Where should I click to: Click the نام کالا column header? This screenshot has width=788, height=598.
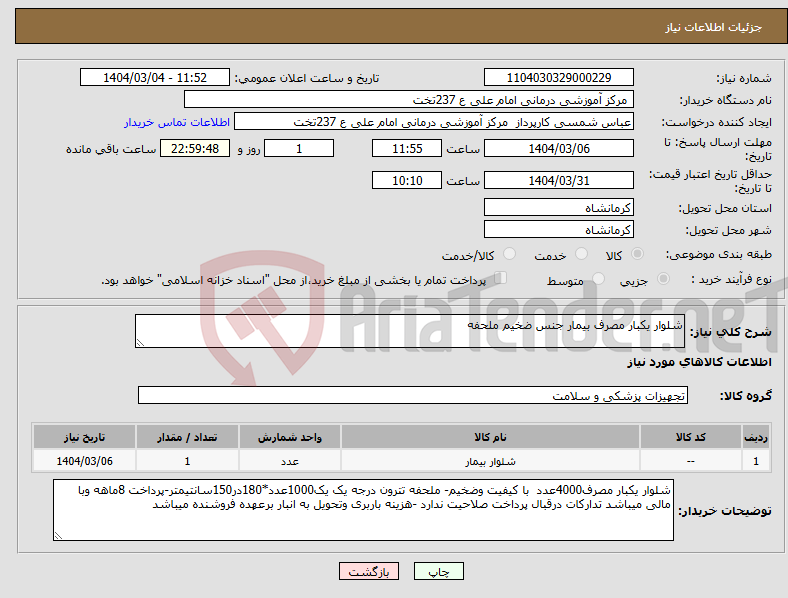(490, 437)
